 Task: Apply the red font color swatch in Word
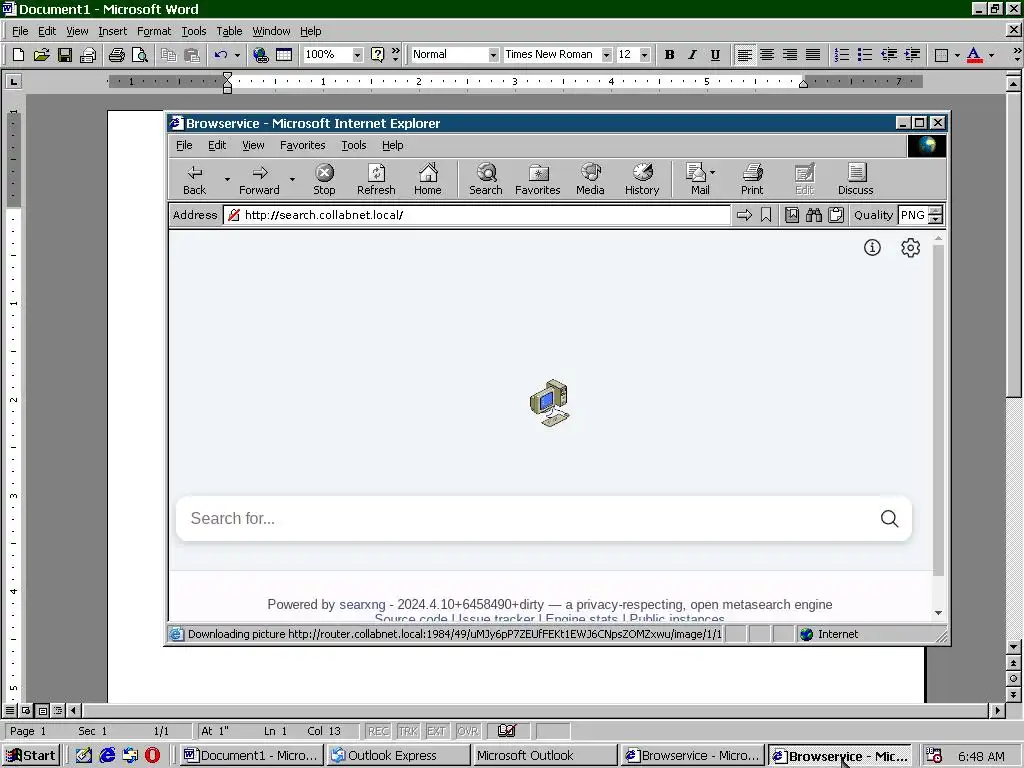(974, 55)
